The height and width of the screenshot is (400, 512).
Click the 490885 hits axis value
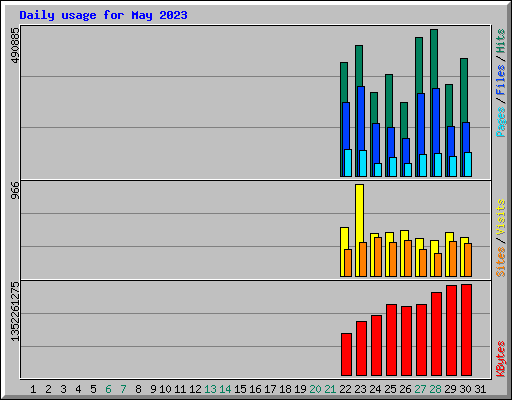pos(15,45)
